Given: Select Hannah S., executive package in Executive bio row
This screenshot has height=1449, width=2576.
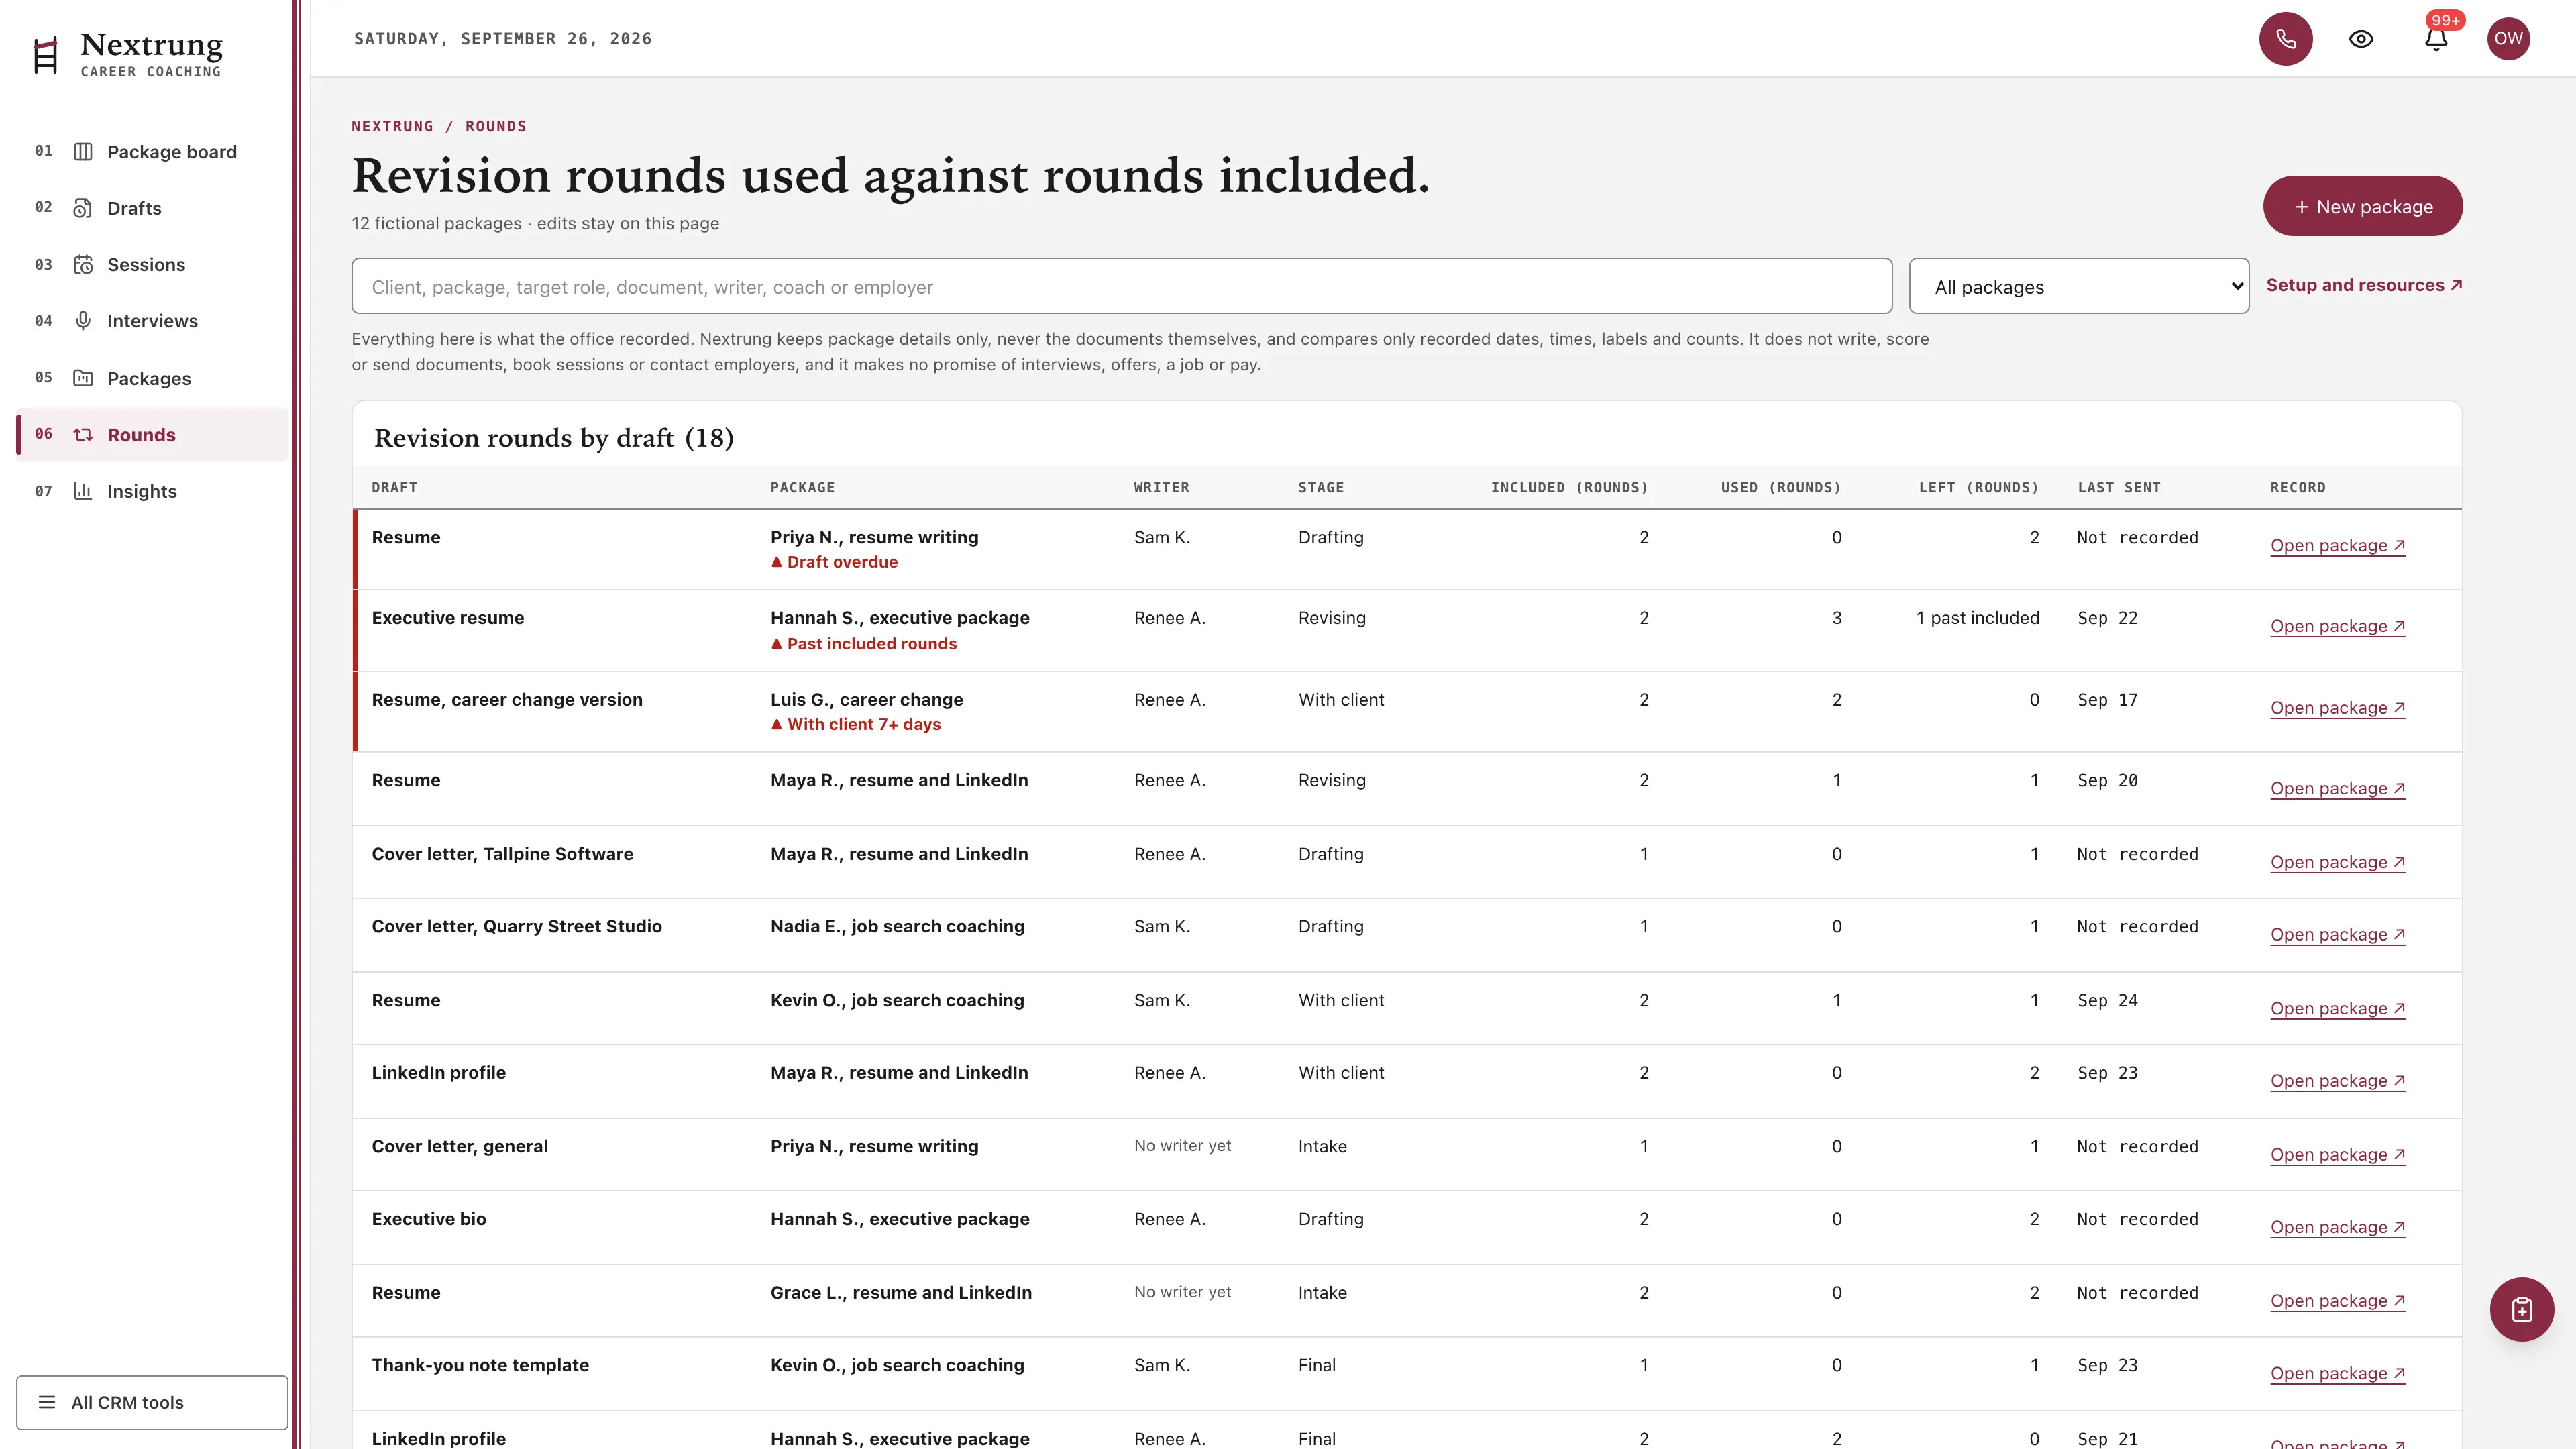Looking at the screenshot, I should pos(899,1219).
